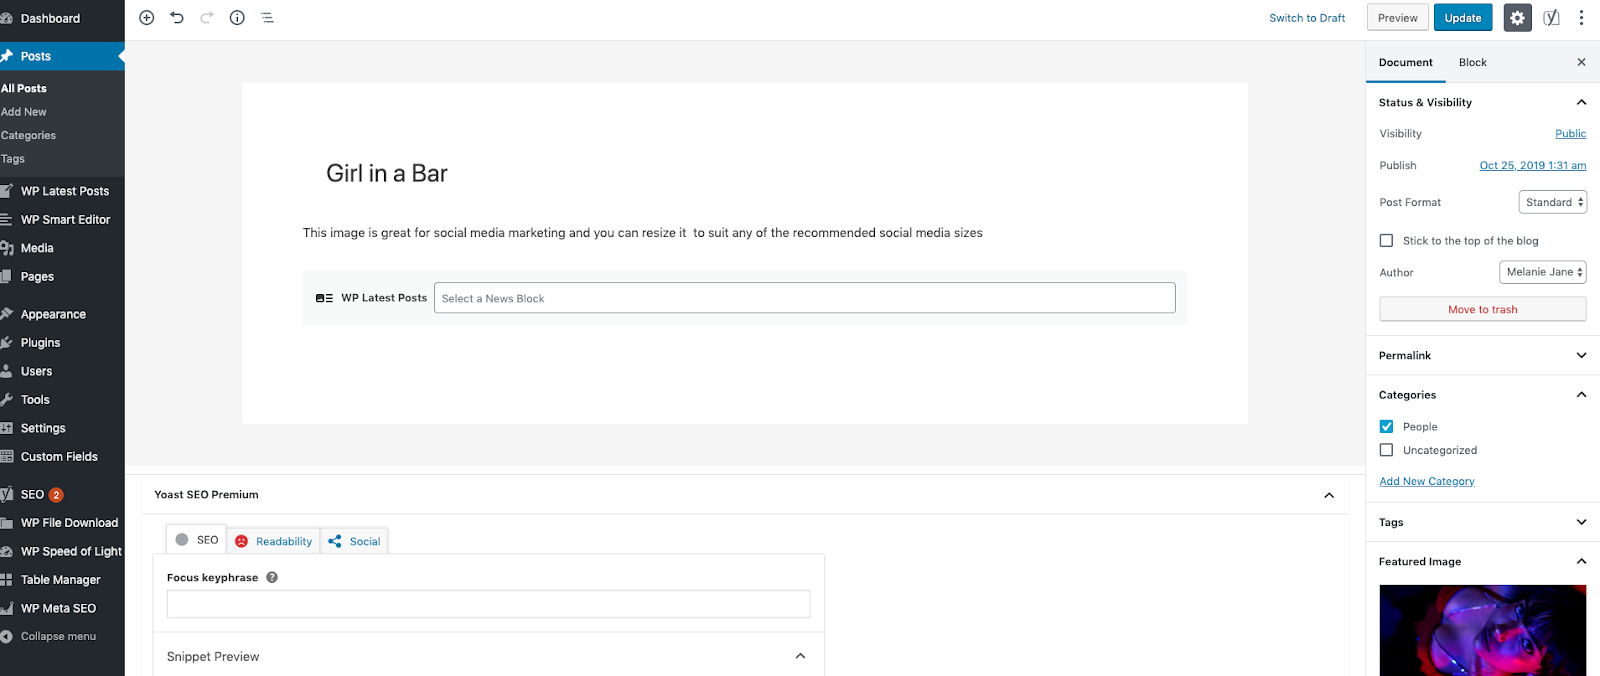Click Switch to Draft
This screenshot has width=1600, height=676.
(x=1307, y=18)
